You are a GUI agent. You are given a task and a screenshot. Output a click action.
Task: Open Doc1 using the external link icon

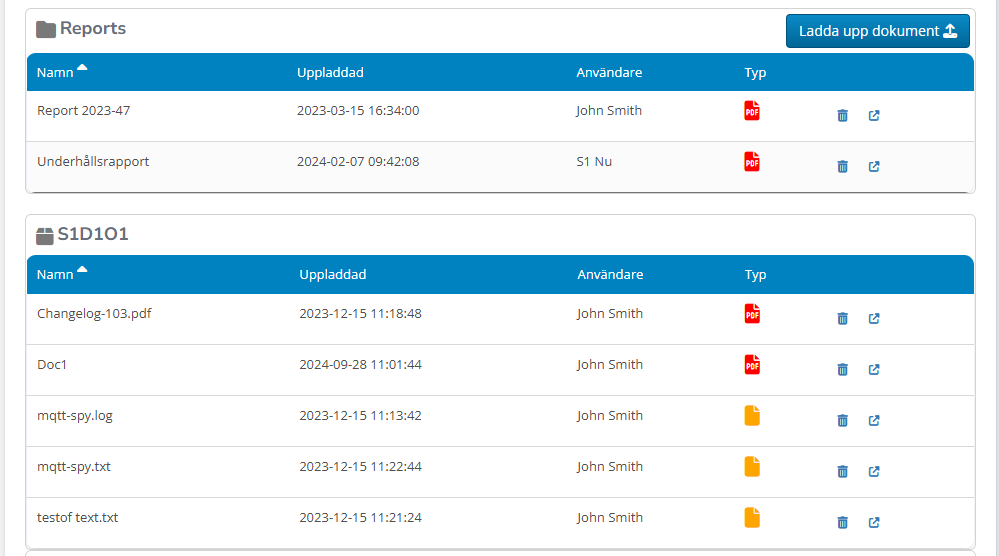pyautogui.click(x=873, y=370)
